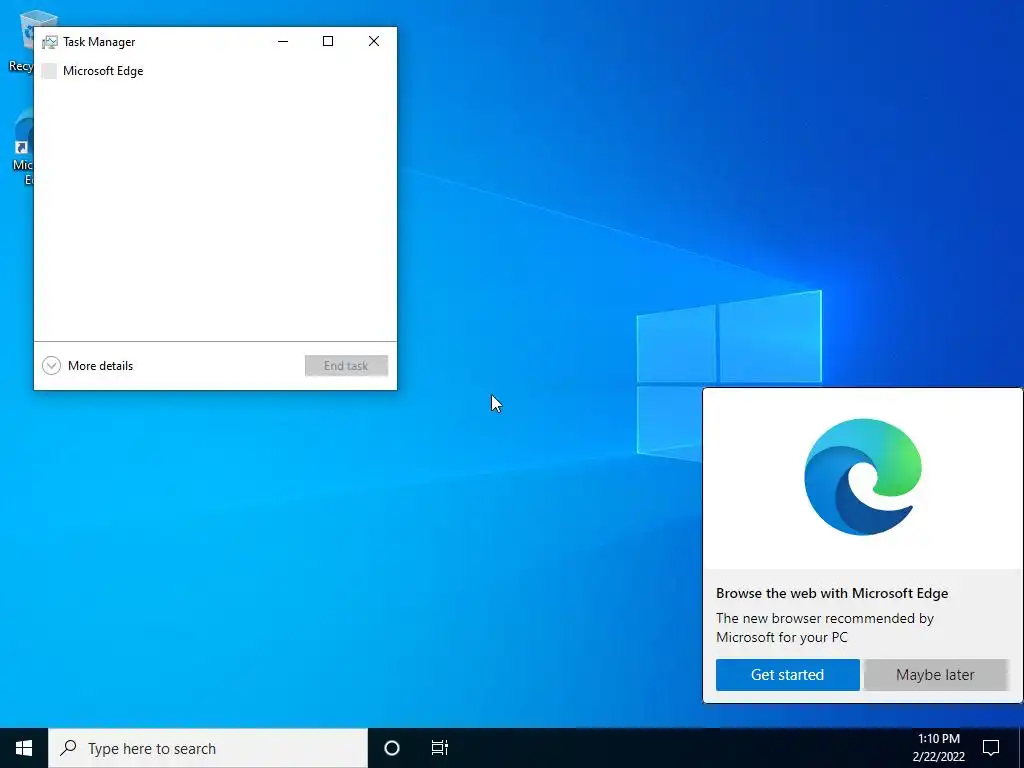This screenshot has height=768, width=1024.
Task: Open the Windows Start menu
Action: [24, 748]
